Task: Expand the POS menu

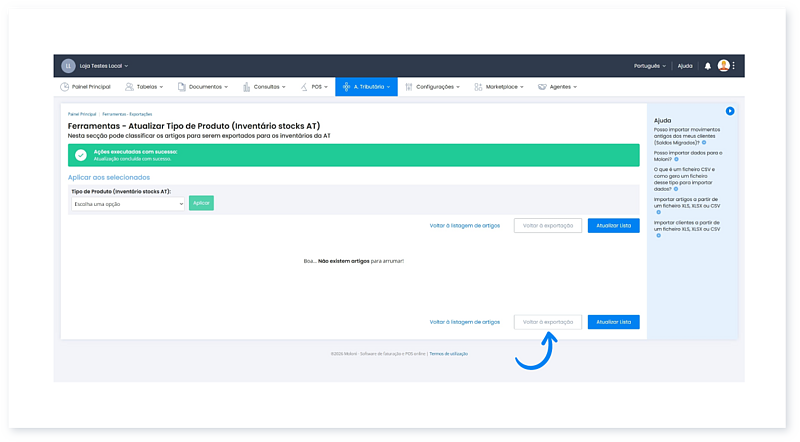Action: (319, 87)
